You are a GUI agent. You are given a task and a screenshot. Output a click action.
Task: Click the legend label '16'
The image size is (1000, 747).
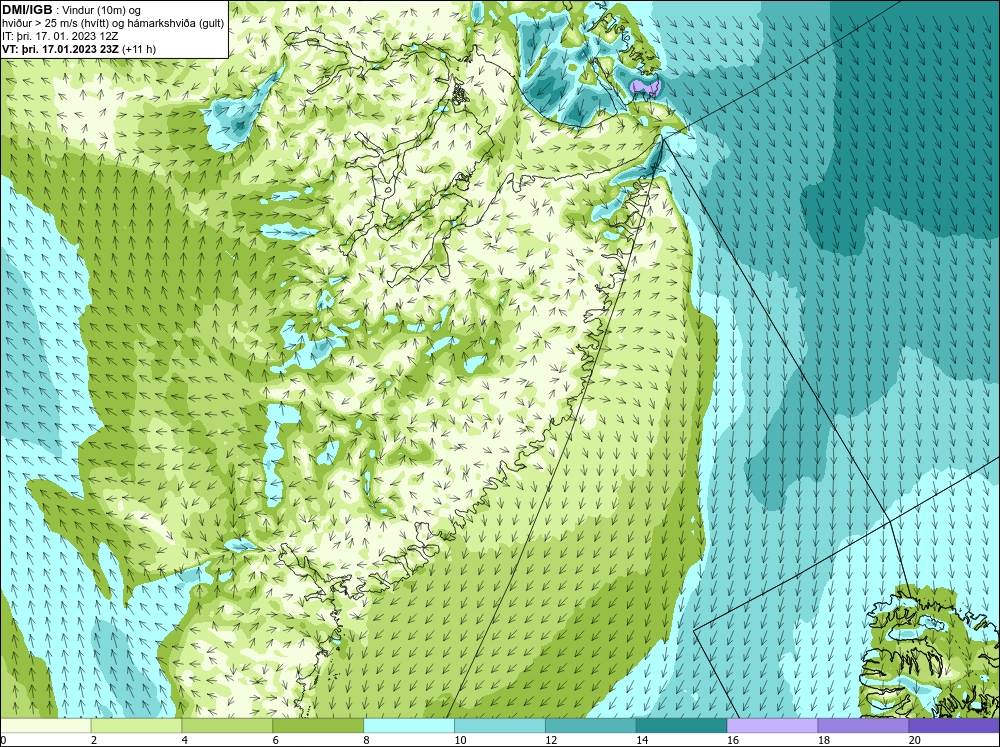(x=733, y=740)
